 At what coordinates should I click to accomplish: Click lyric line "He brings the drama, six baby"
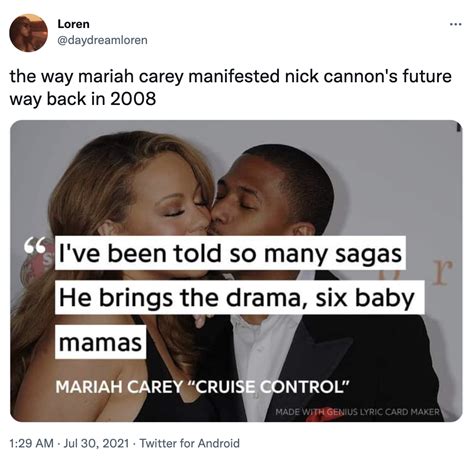coord(240,297)
